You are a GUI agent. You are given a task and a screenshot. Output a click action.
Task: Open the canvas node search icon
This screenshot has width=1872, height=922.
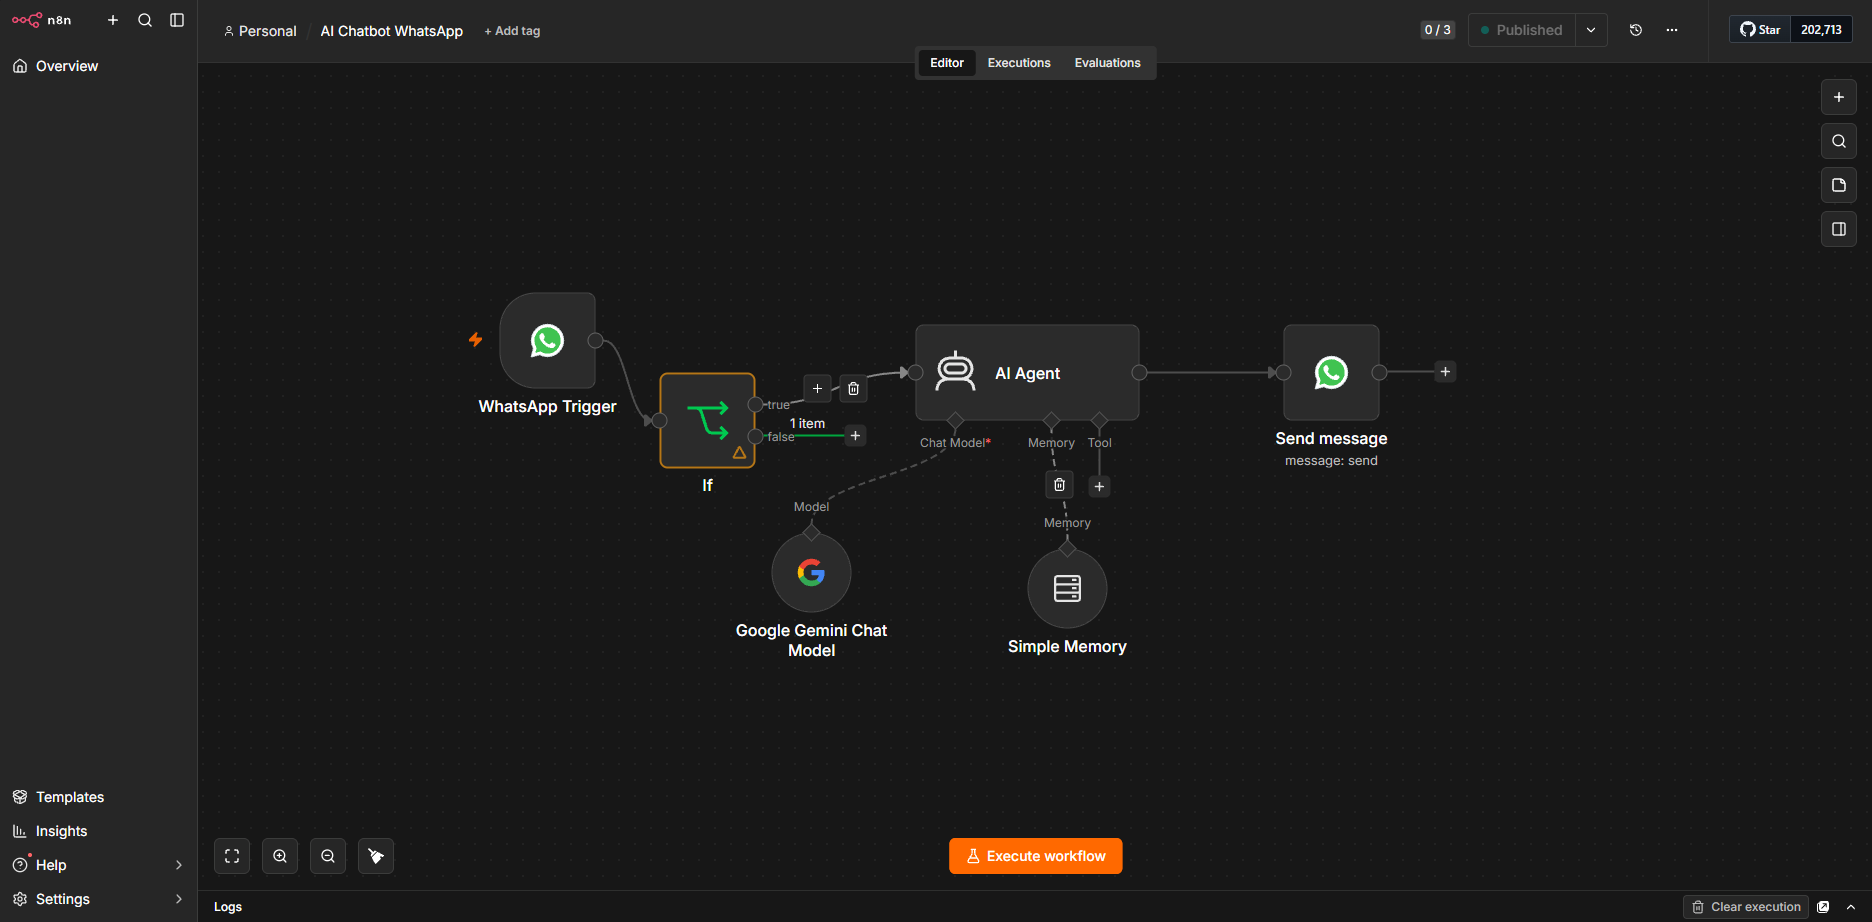click(x=1839, y=141)
